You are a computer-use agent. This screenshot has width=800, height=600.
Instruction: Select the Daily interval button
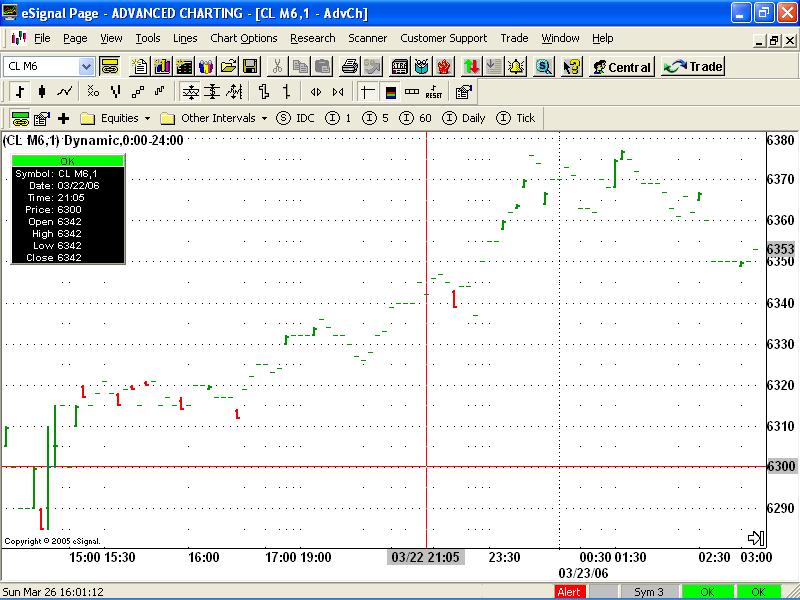pyautogui.click(x=464, y=118)
